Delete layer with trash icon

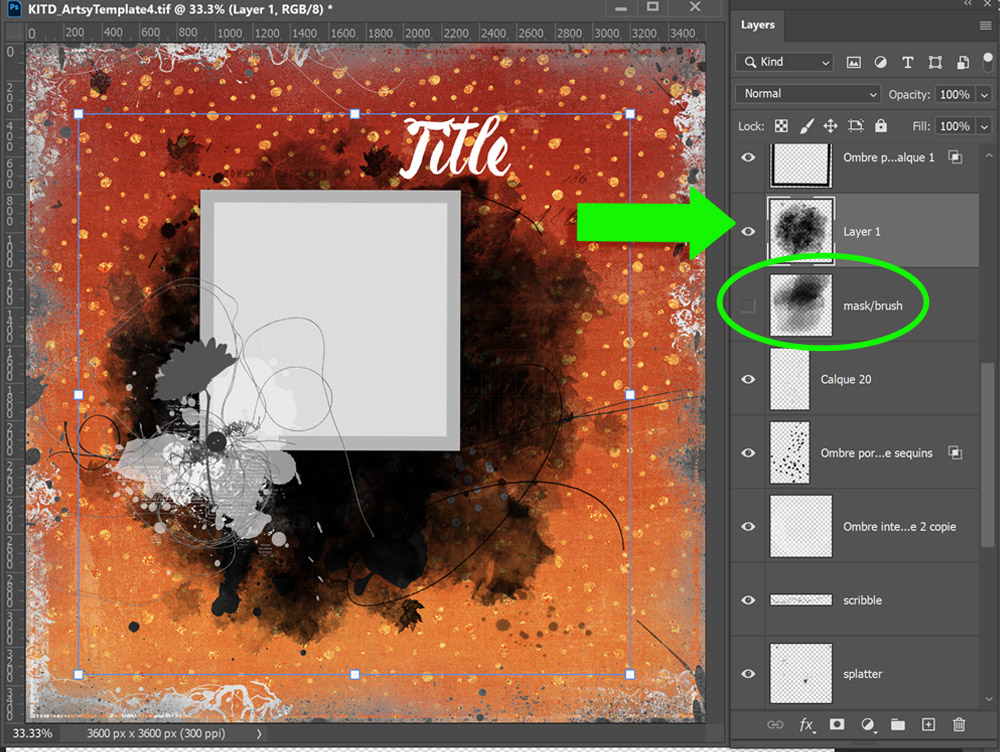click(x=959, y=724)
